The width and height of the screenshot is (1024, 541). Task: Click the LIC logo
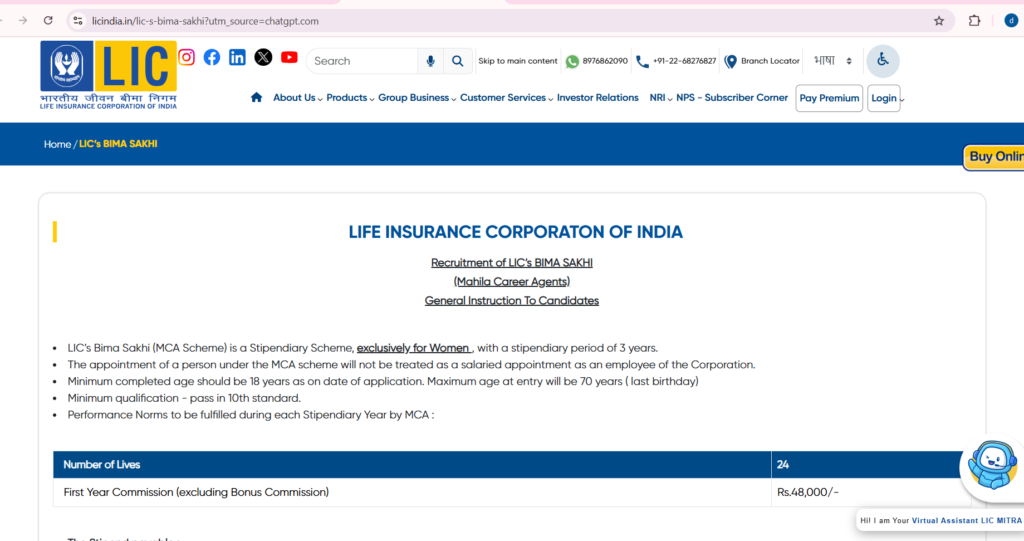tap(108, 74)
